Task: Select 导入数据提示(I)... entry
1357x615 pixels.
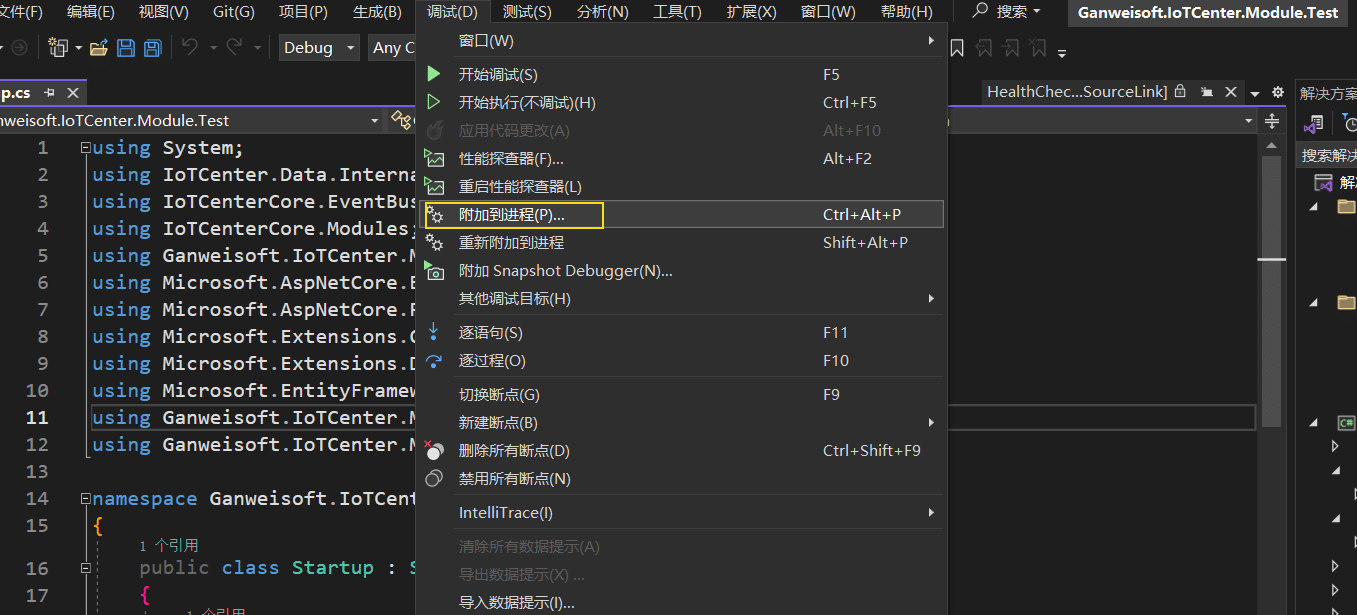Action: (683, 603)
